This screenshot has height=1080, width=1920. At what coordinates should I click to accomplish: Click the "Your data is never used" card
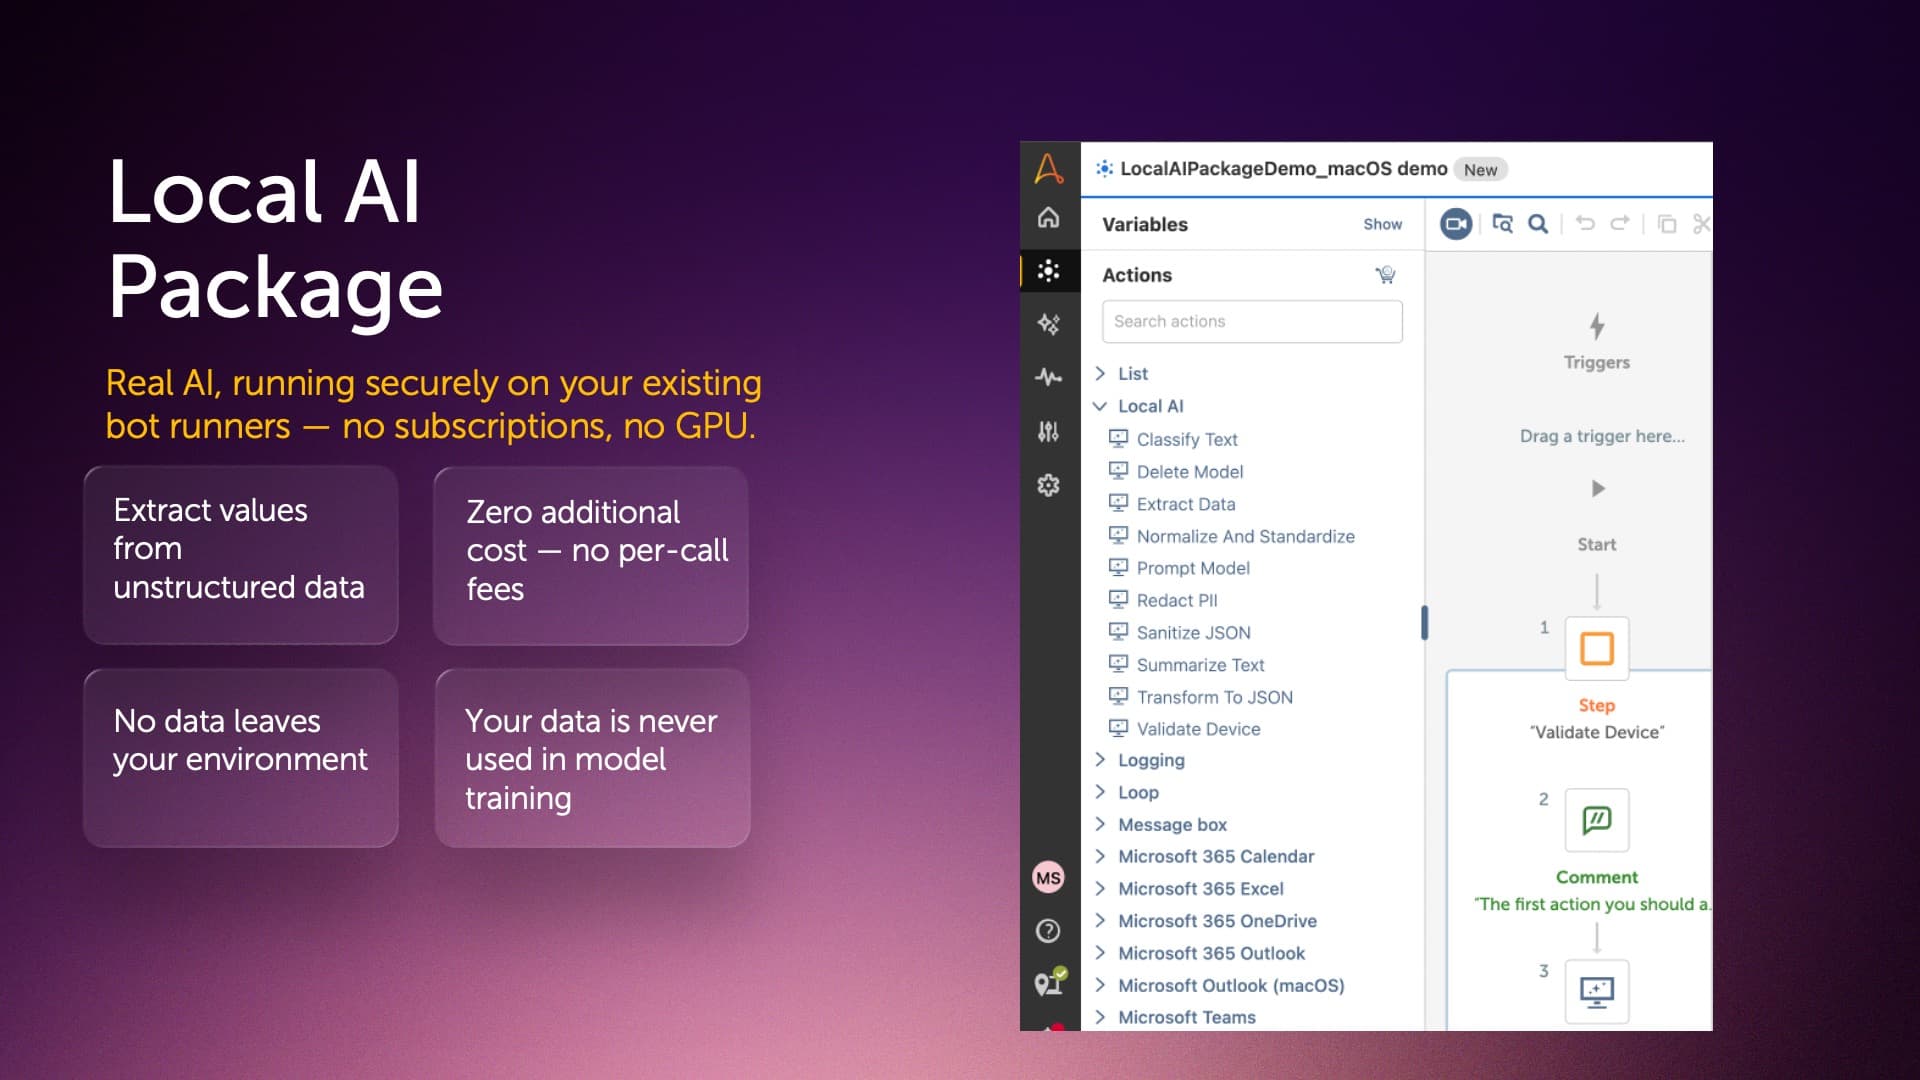tap(592, 758)
